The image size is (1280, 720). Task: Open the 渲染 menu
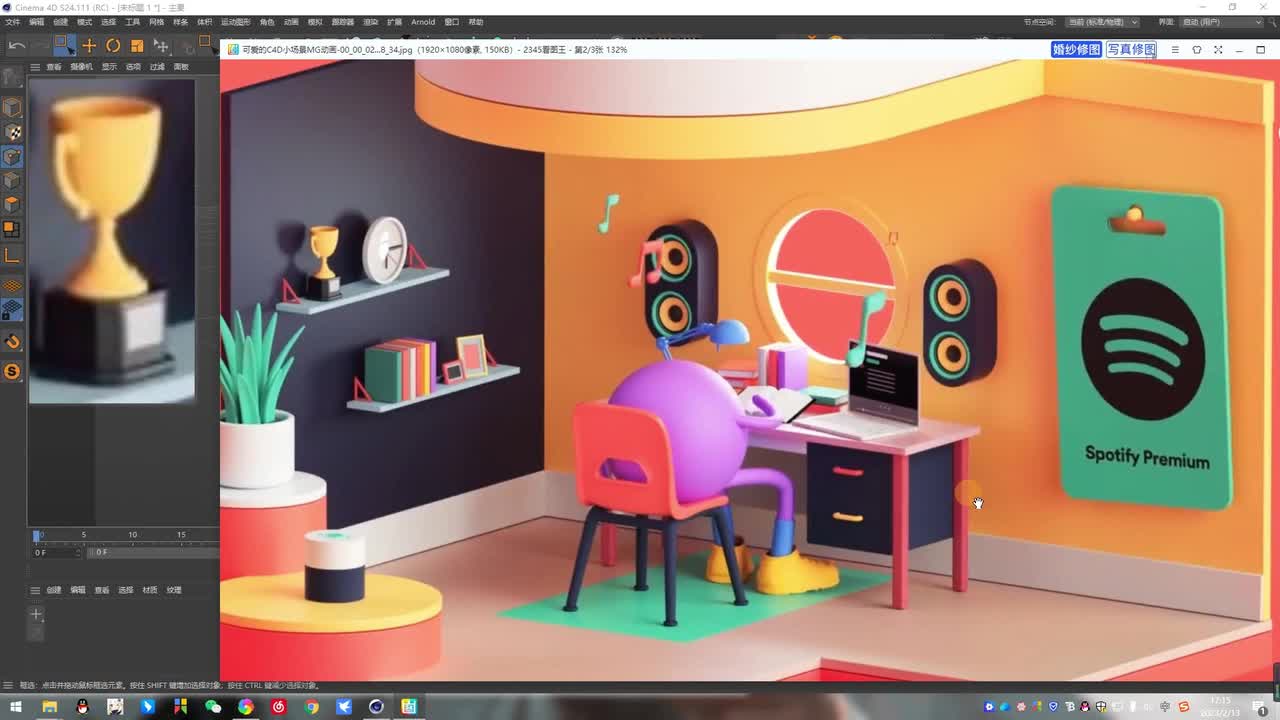click(370, 22)
